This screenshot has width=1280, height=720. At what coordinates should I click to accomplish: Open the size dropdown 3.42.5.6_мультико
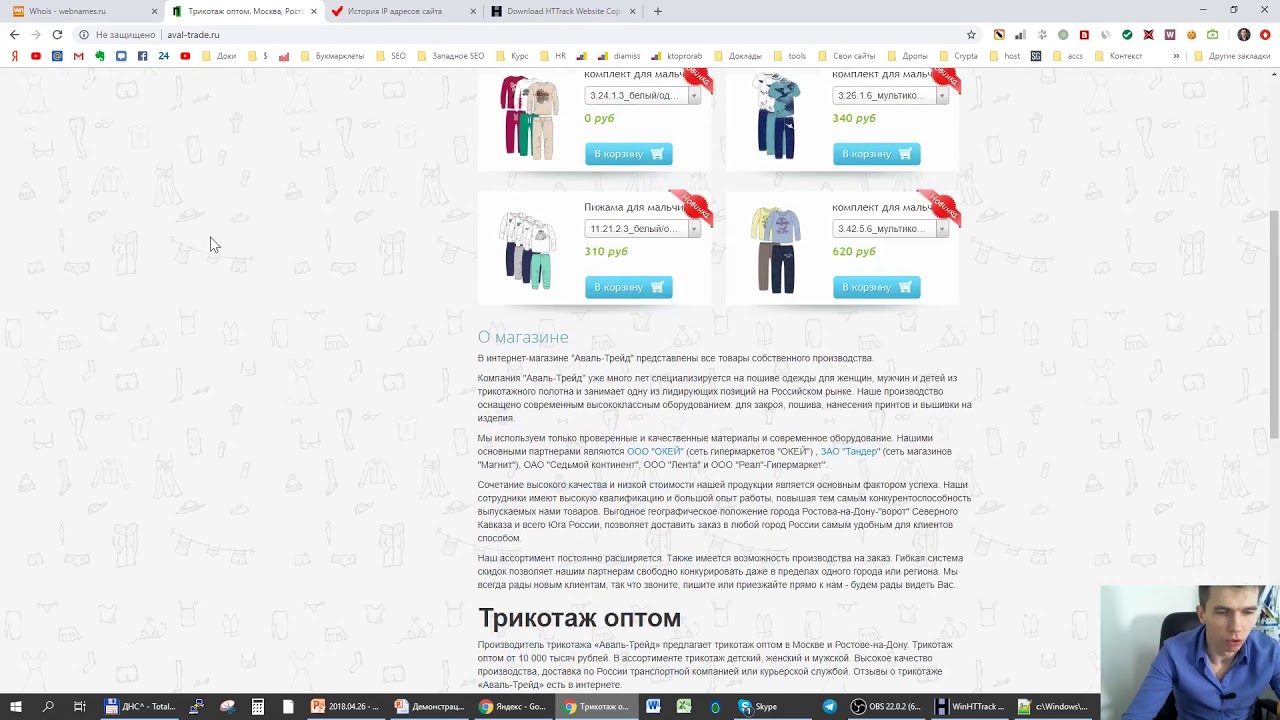890,229
